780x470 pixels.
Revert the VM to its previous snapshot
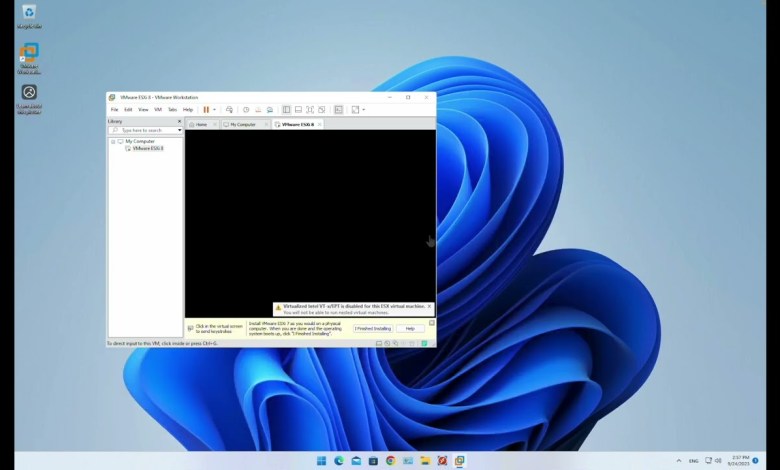(258, 109)
